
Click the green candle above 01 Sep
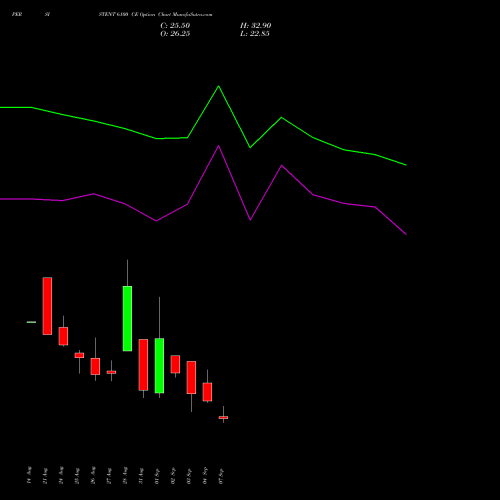point(159,366)
